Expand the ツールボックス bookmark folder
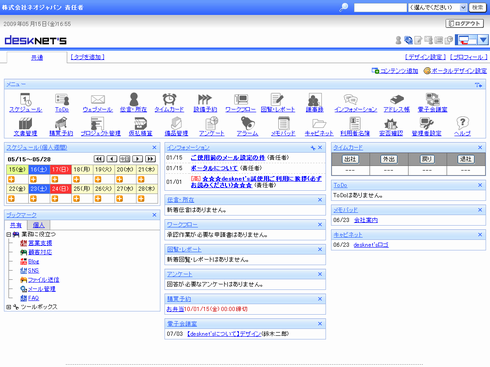The width and height of the screenshot is (490, 367). [x=9, y=307]
